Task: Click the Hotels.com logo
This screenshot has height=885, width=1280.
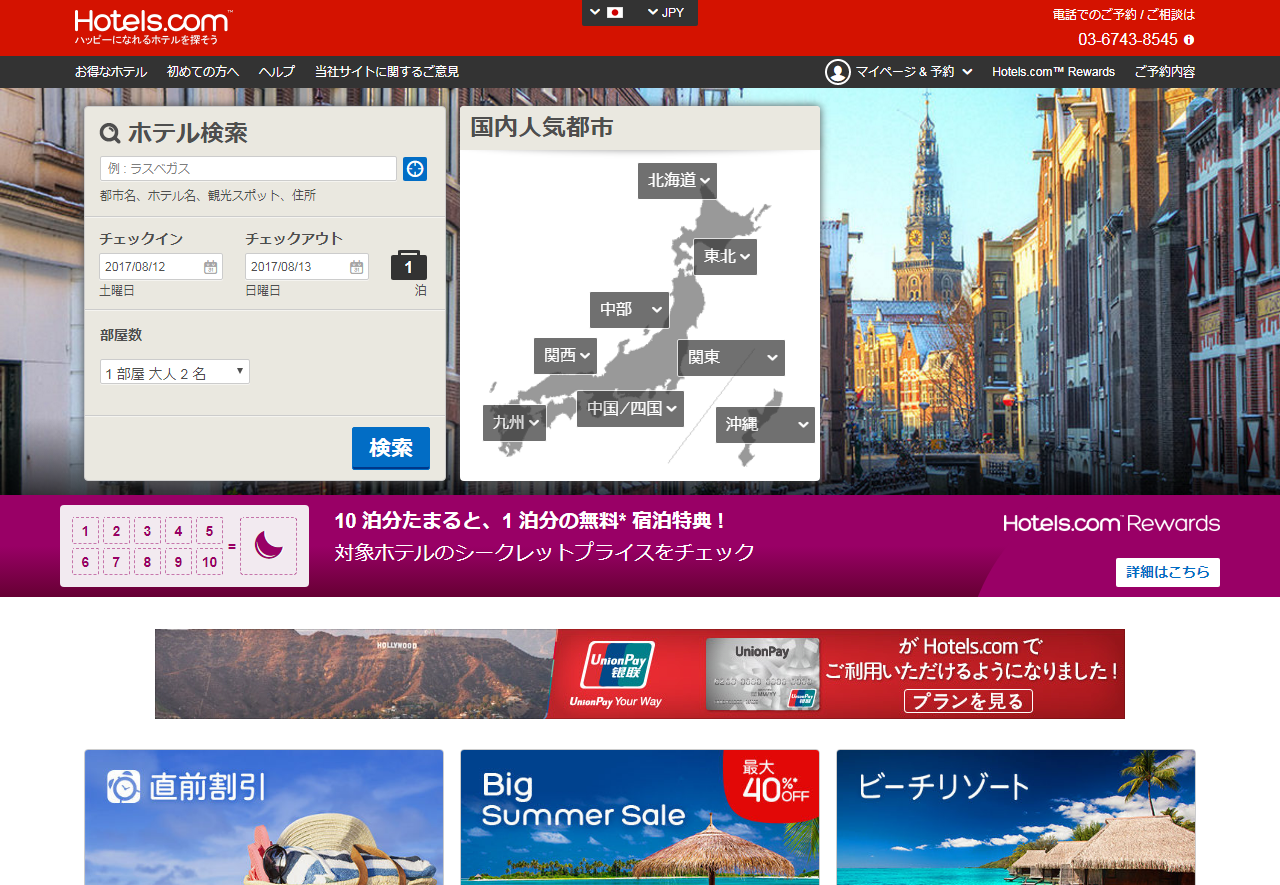Action: coord(154,27)
